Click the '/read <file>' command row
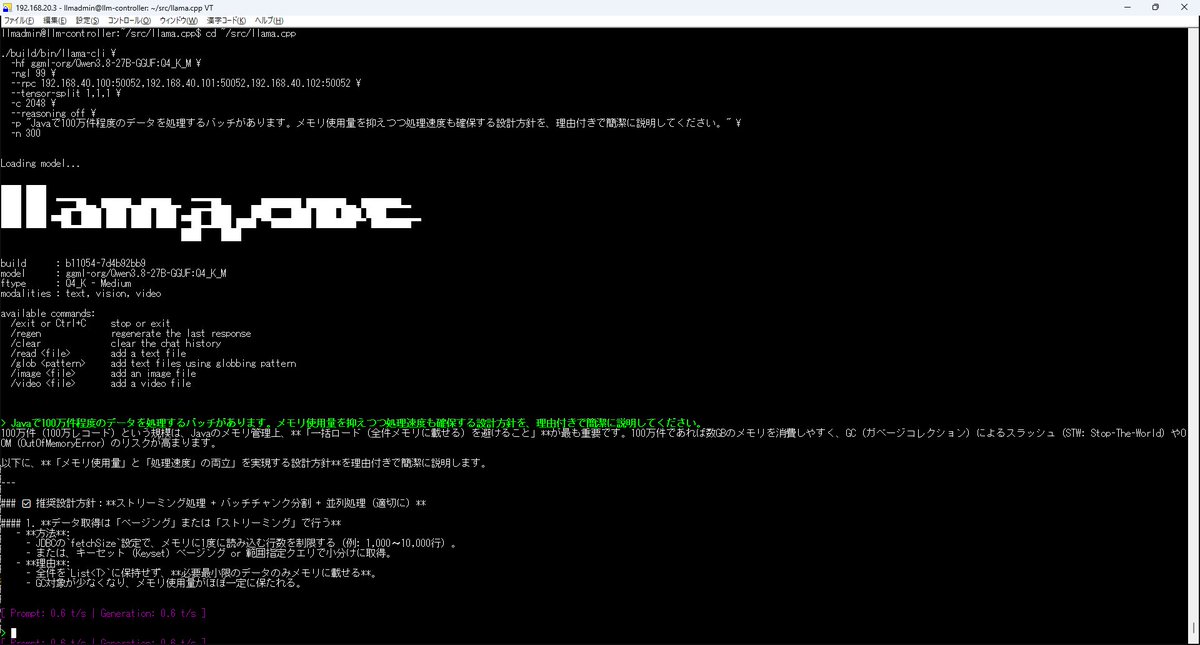The height and width of the screenshot is (645, 1200). point(98,353)
